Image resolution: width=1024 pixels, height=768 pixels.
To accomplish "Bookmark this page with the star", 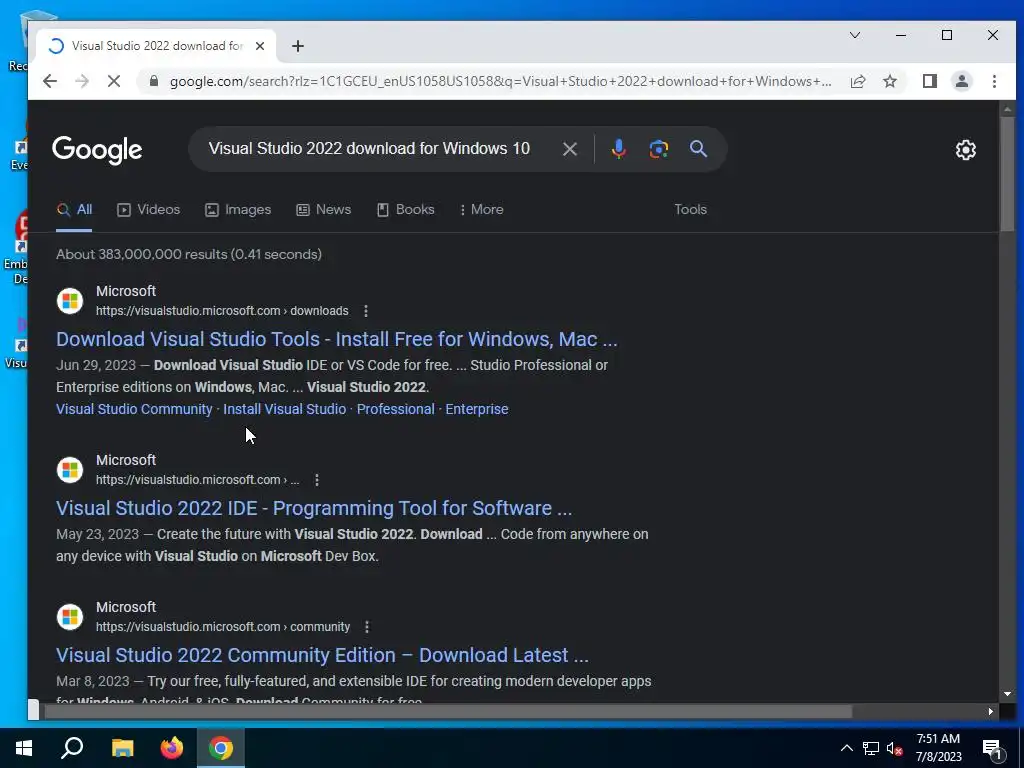I will pos(889,81).
